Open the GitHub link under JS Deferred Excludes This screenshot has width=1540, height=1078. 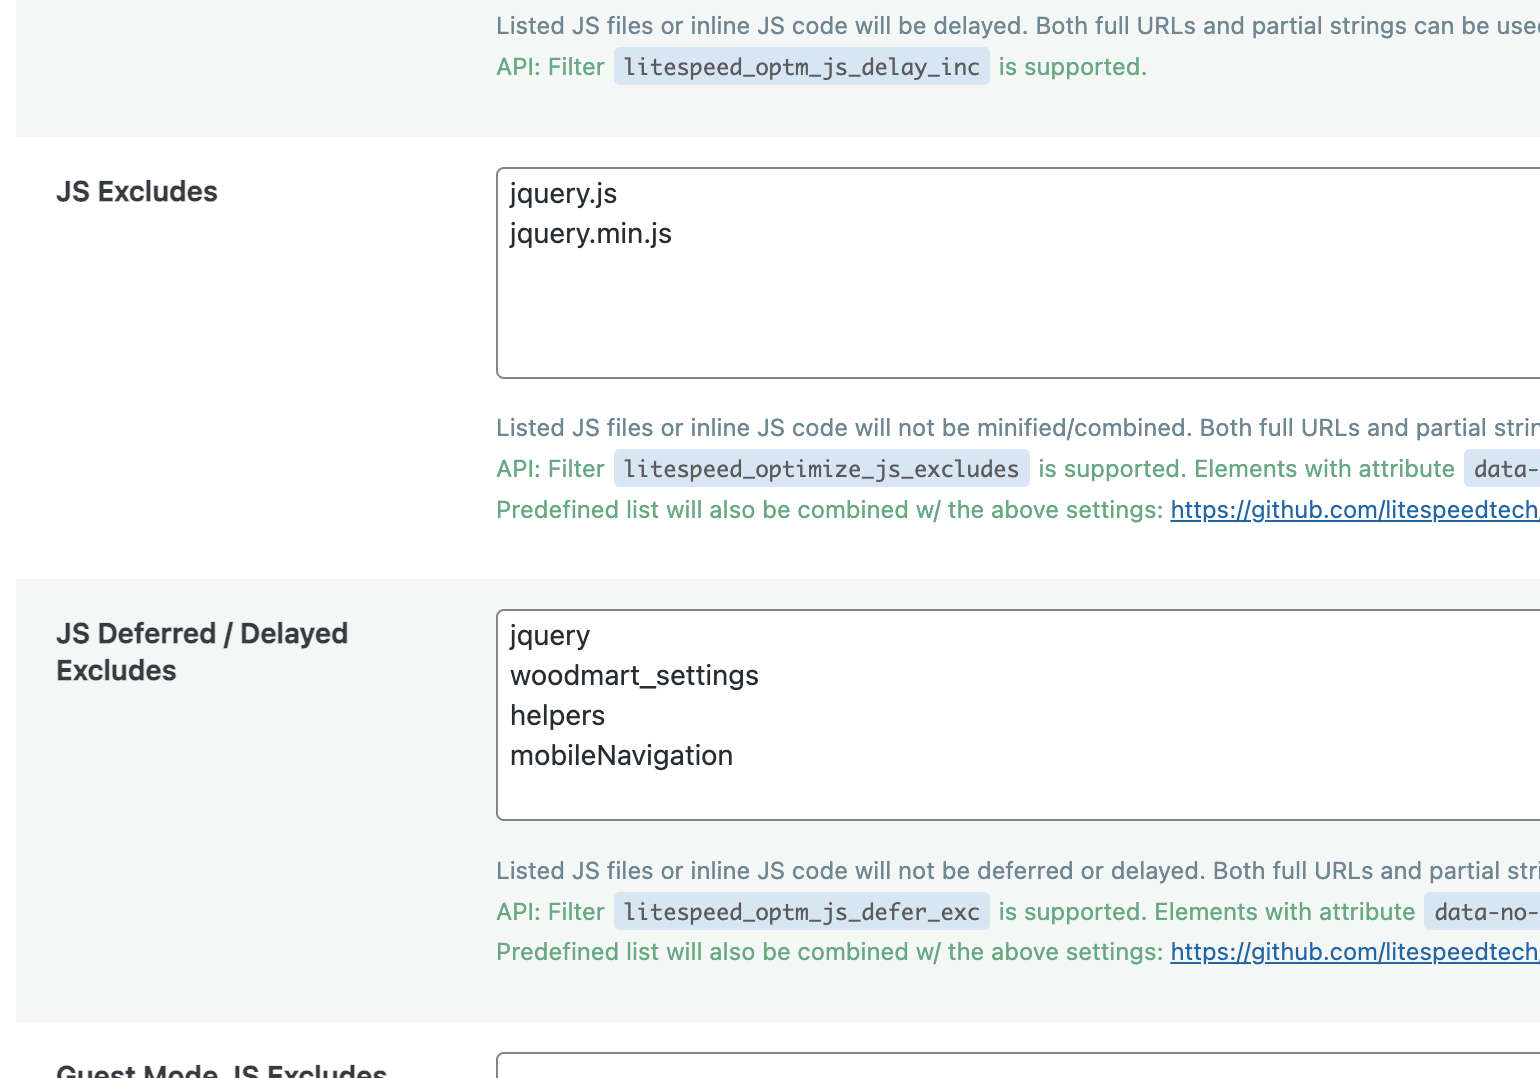click(1354, 952)
